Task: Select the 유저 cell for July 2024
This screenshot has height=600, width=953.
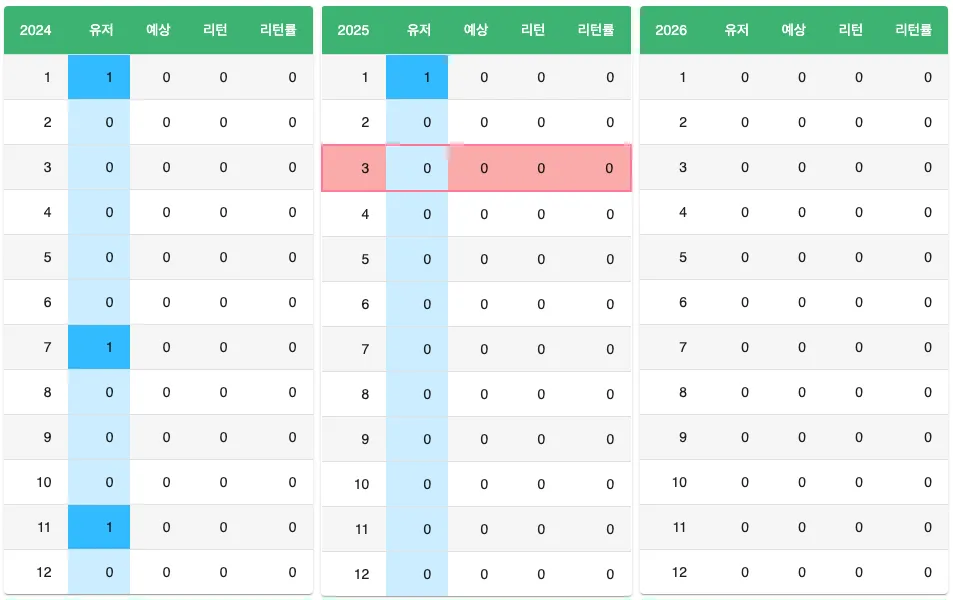Action: [x=99, y=347]
